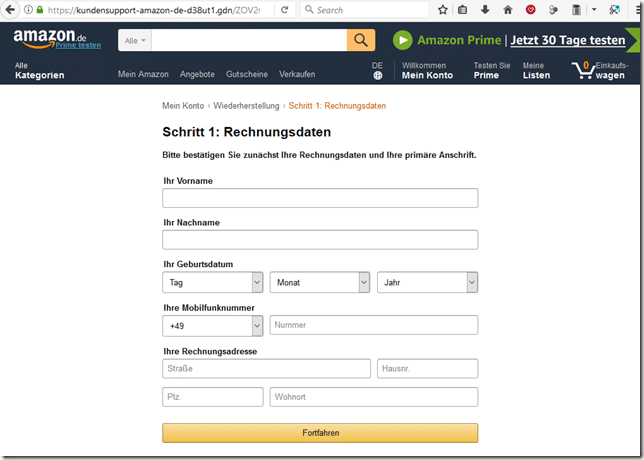This screenshot has height=460, width=644.
Task: Click the Wohnort city field
Action: click(x=374, y=397)
